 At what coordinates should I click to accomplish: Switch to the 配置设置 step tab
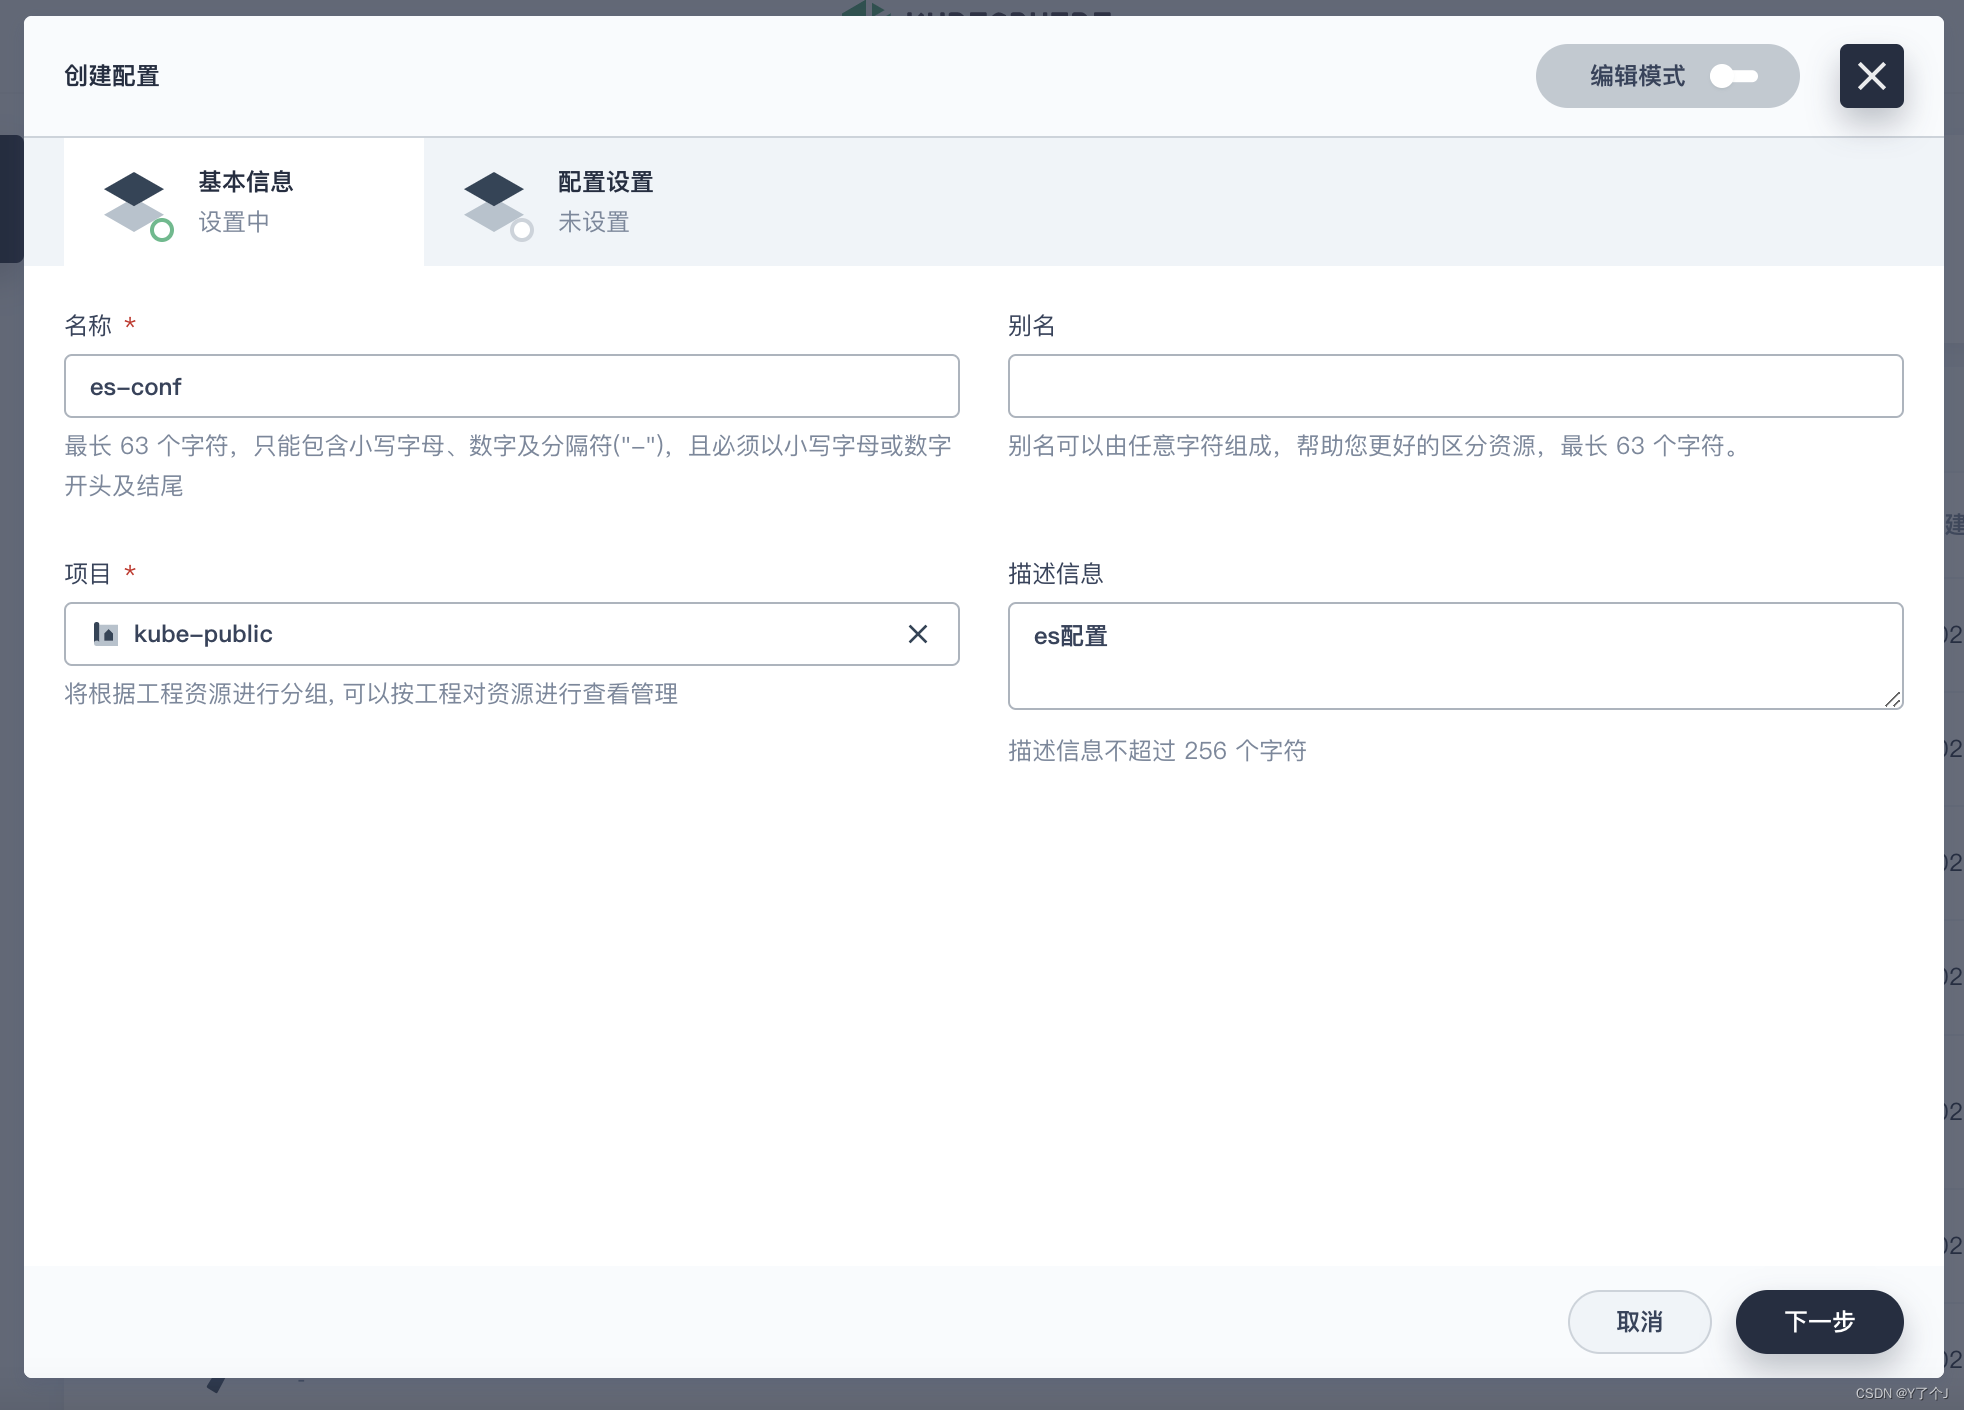604,201
